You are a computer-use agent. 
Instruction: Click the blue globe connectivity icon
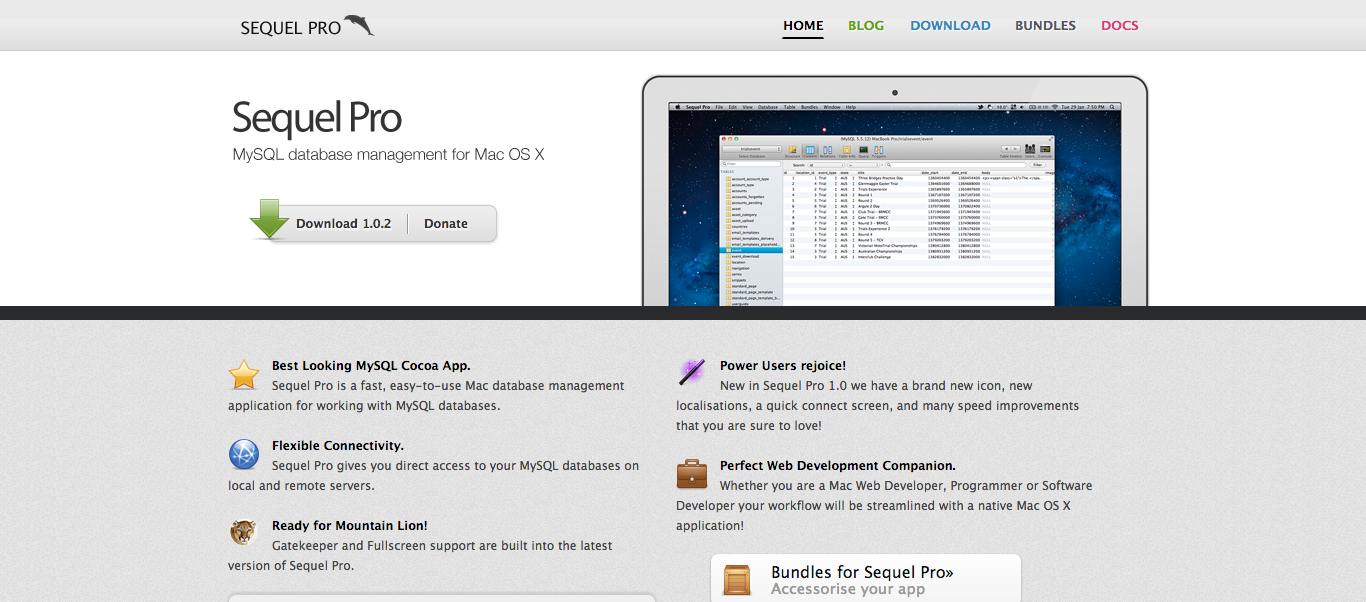tap(244, 454)
